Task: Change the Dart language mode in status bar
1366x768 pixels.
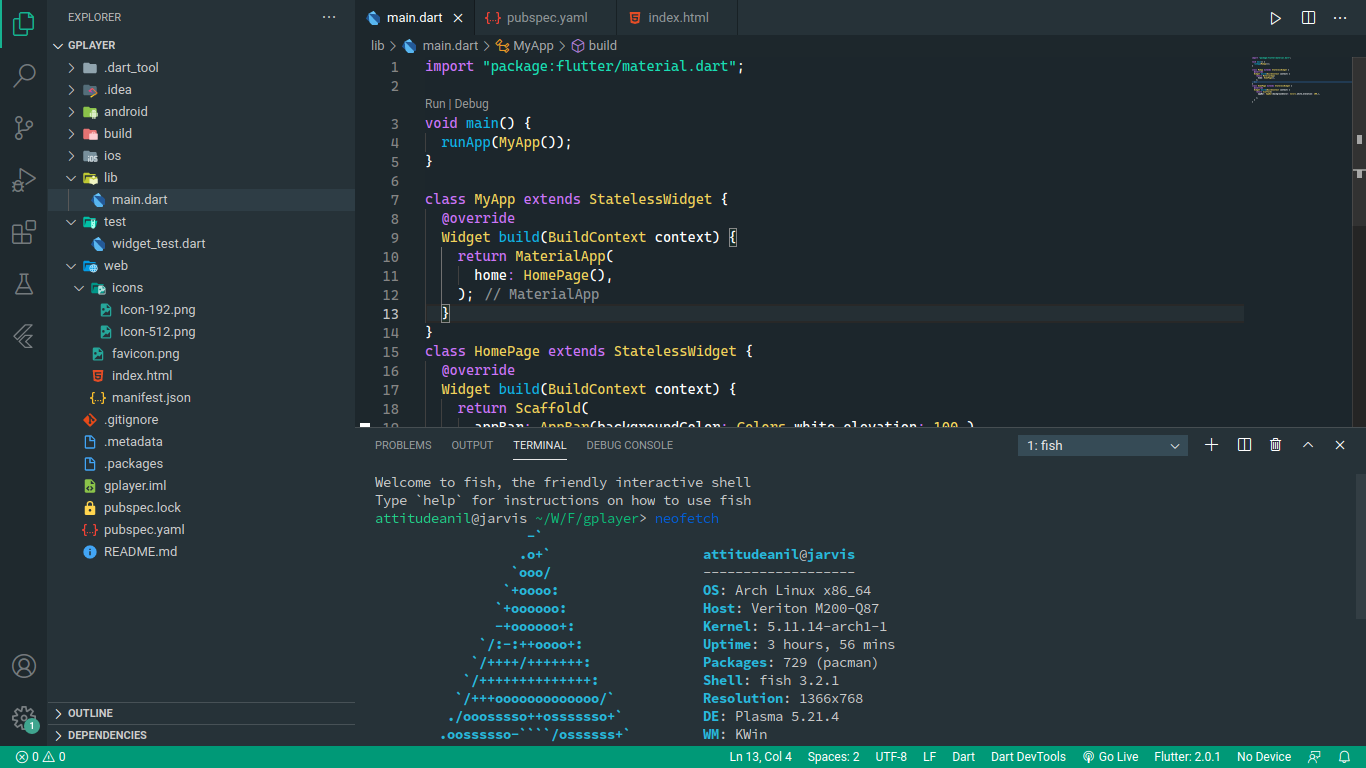Action: pos(964,757)
